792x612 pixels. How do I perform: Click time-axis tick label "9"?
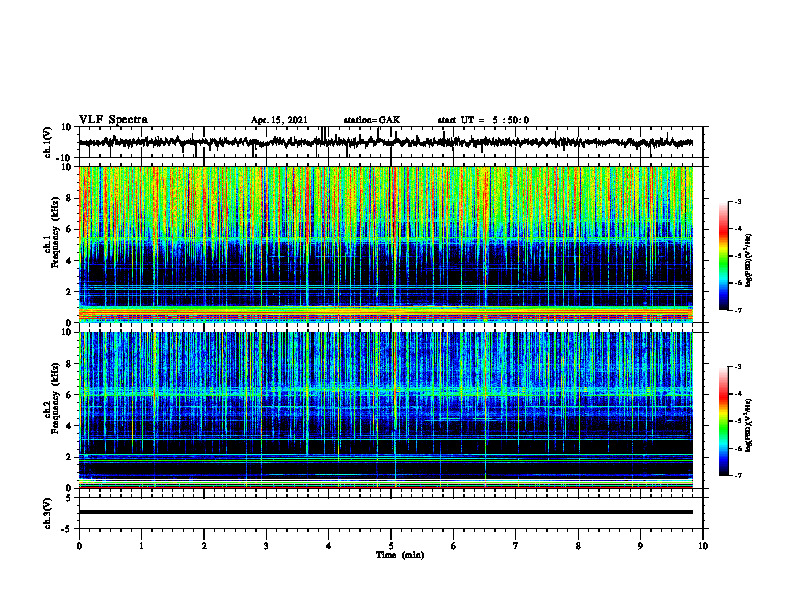(x=640, y=546)
